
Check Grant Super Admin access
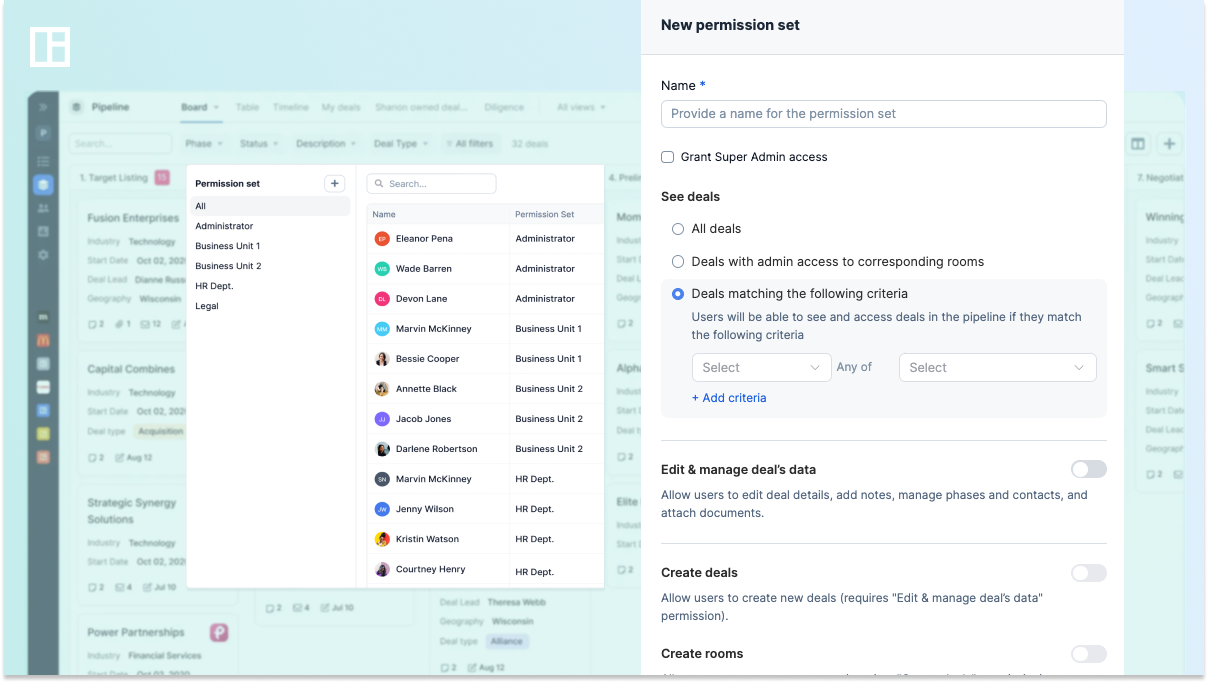pos(668,157)
